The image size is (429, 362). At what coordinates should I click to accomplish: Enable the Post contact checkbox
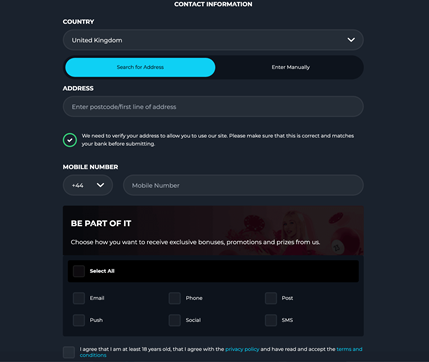pyautogui.click(x=271, y=298)
